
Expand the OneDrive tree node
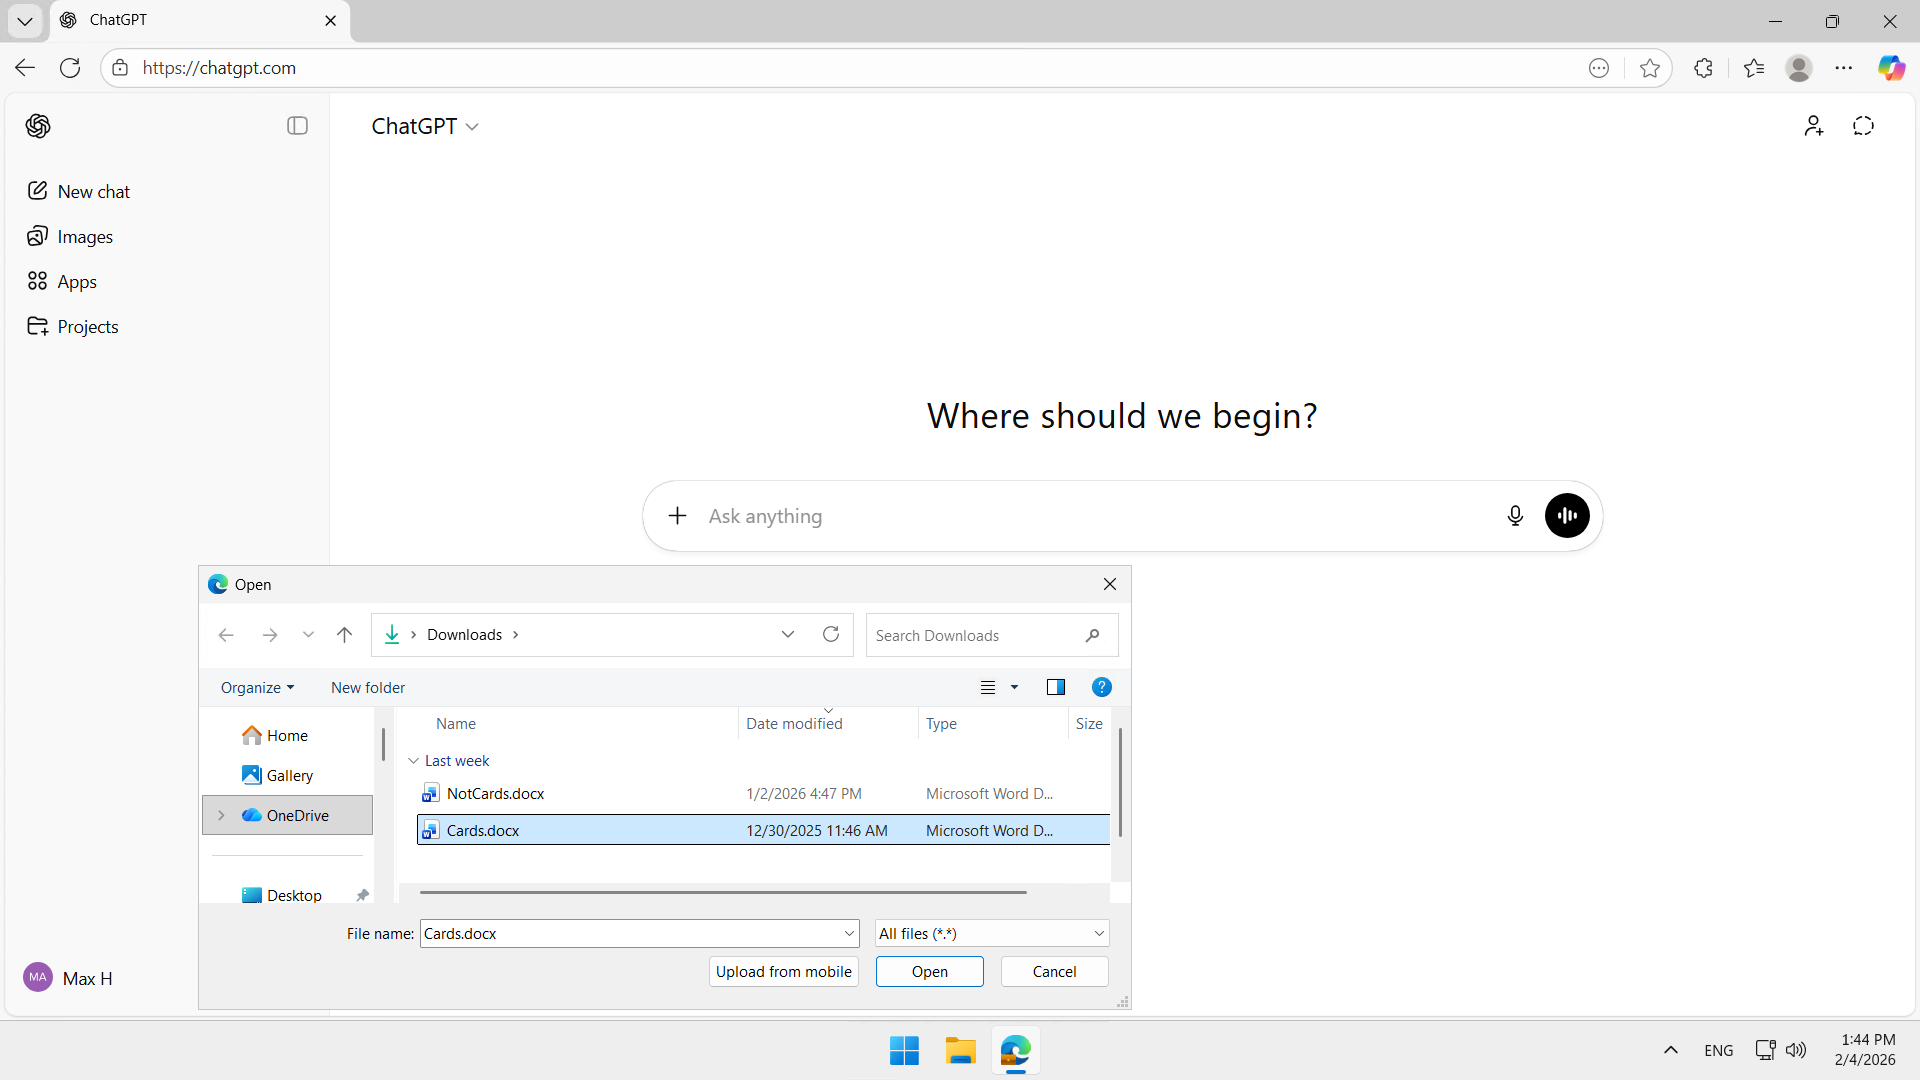pyautogui.click(x=221, y=816)
